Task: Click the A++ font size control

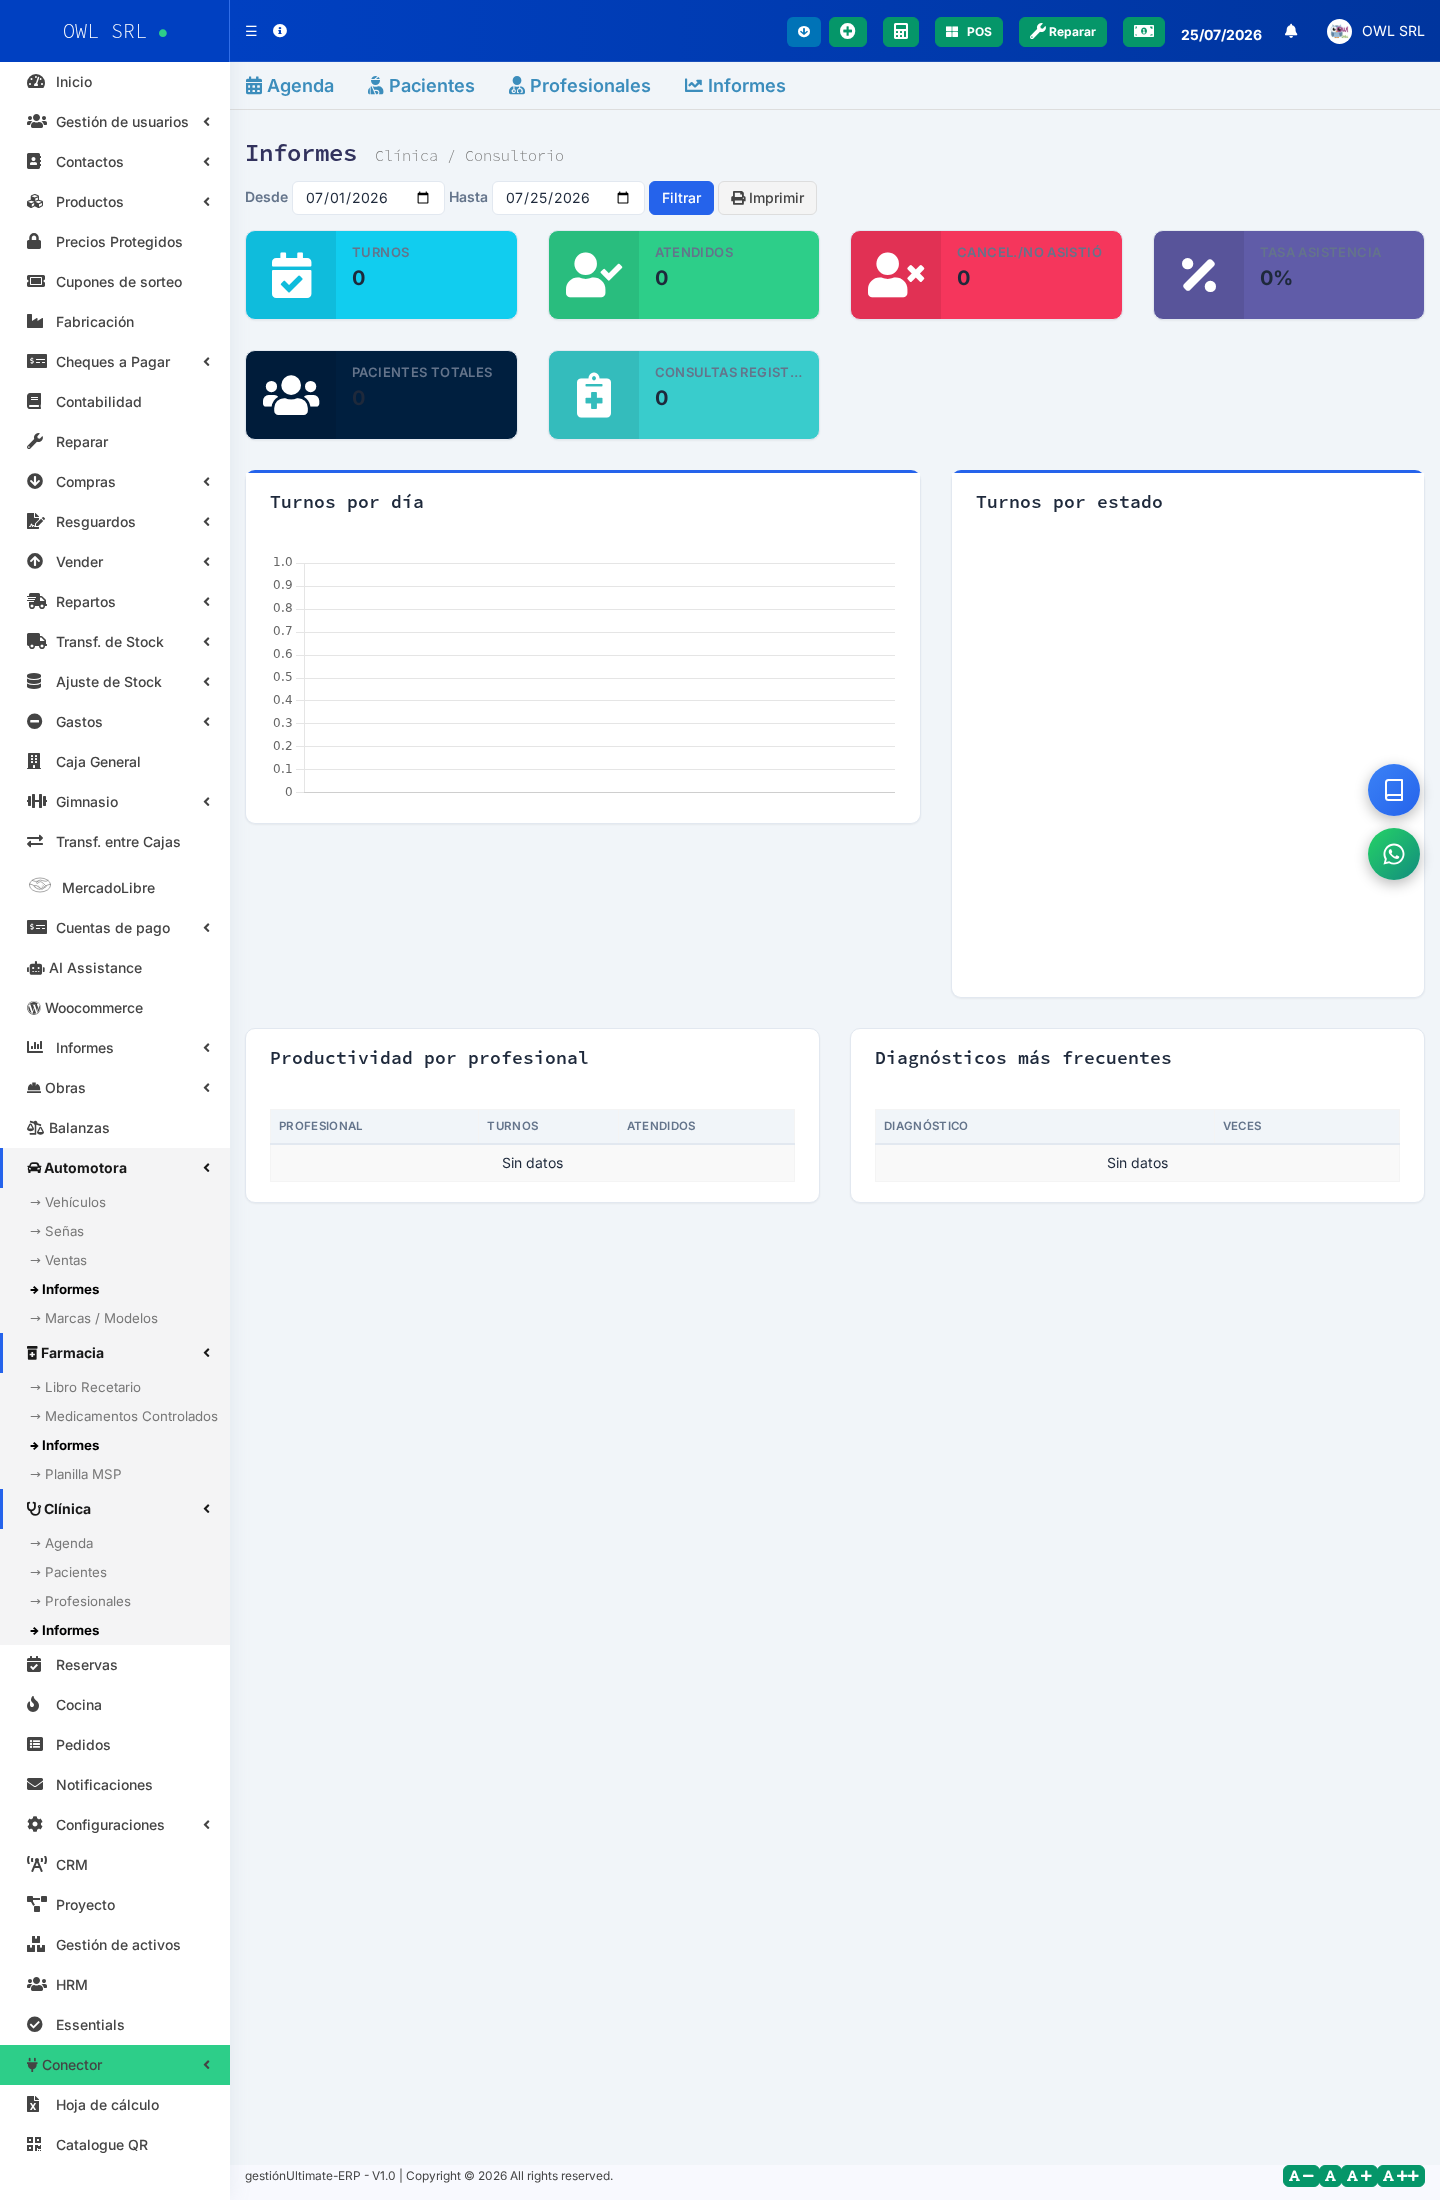Action: tap(1401, 2176)
